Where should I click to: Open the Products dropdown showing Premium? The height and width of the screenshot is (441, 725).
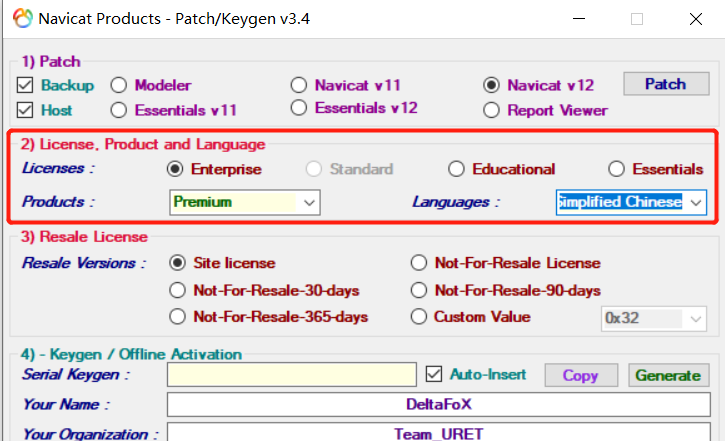pyautogui.click(x=245, y=202)
